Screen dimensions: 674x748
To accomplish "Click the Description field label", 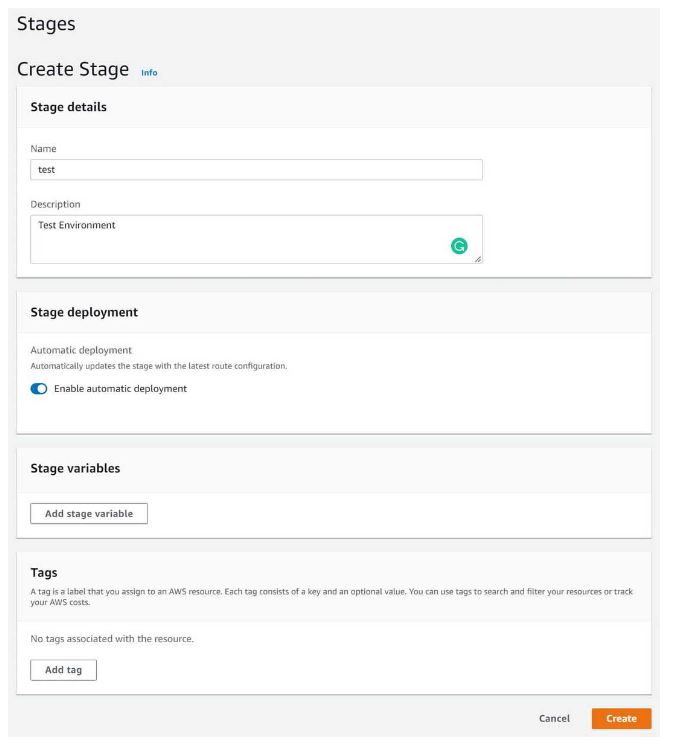I will pyautogui.click(x=55, y=204).
